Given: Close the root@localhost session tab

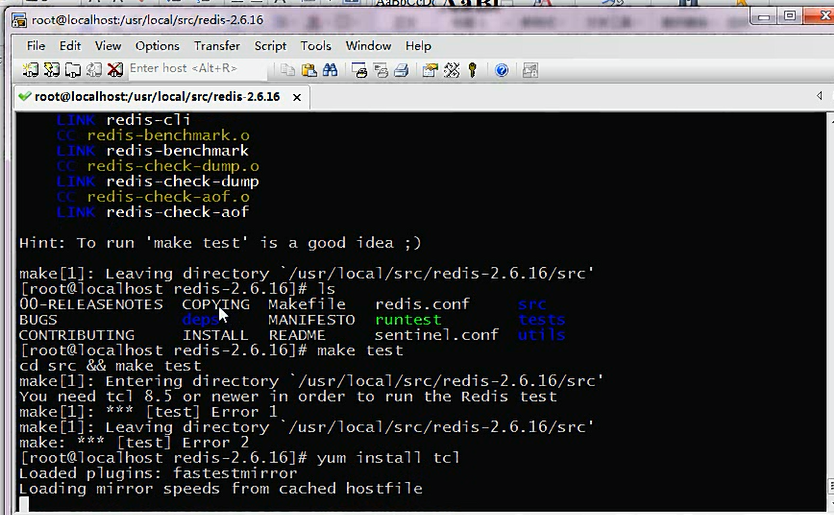Looking at the screenshot, I should click(297, 97).
